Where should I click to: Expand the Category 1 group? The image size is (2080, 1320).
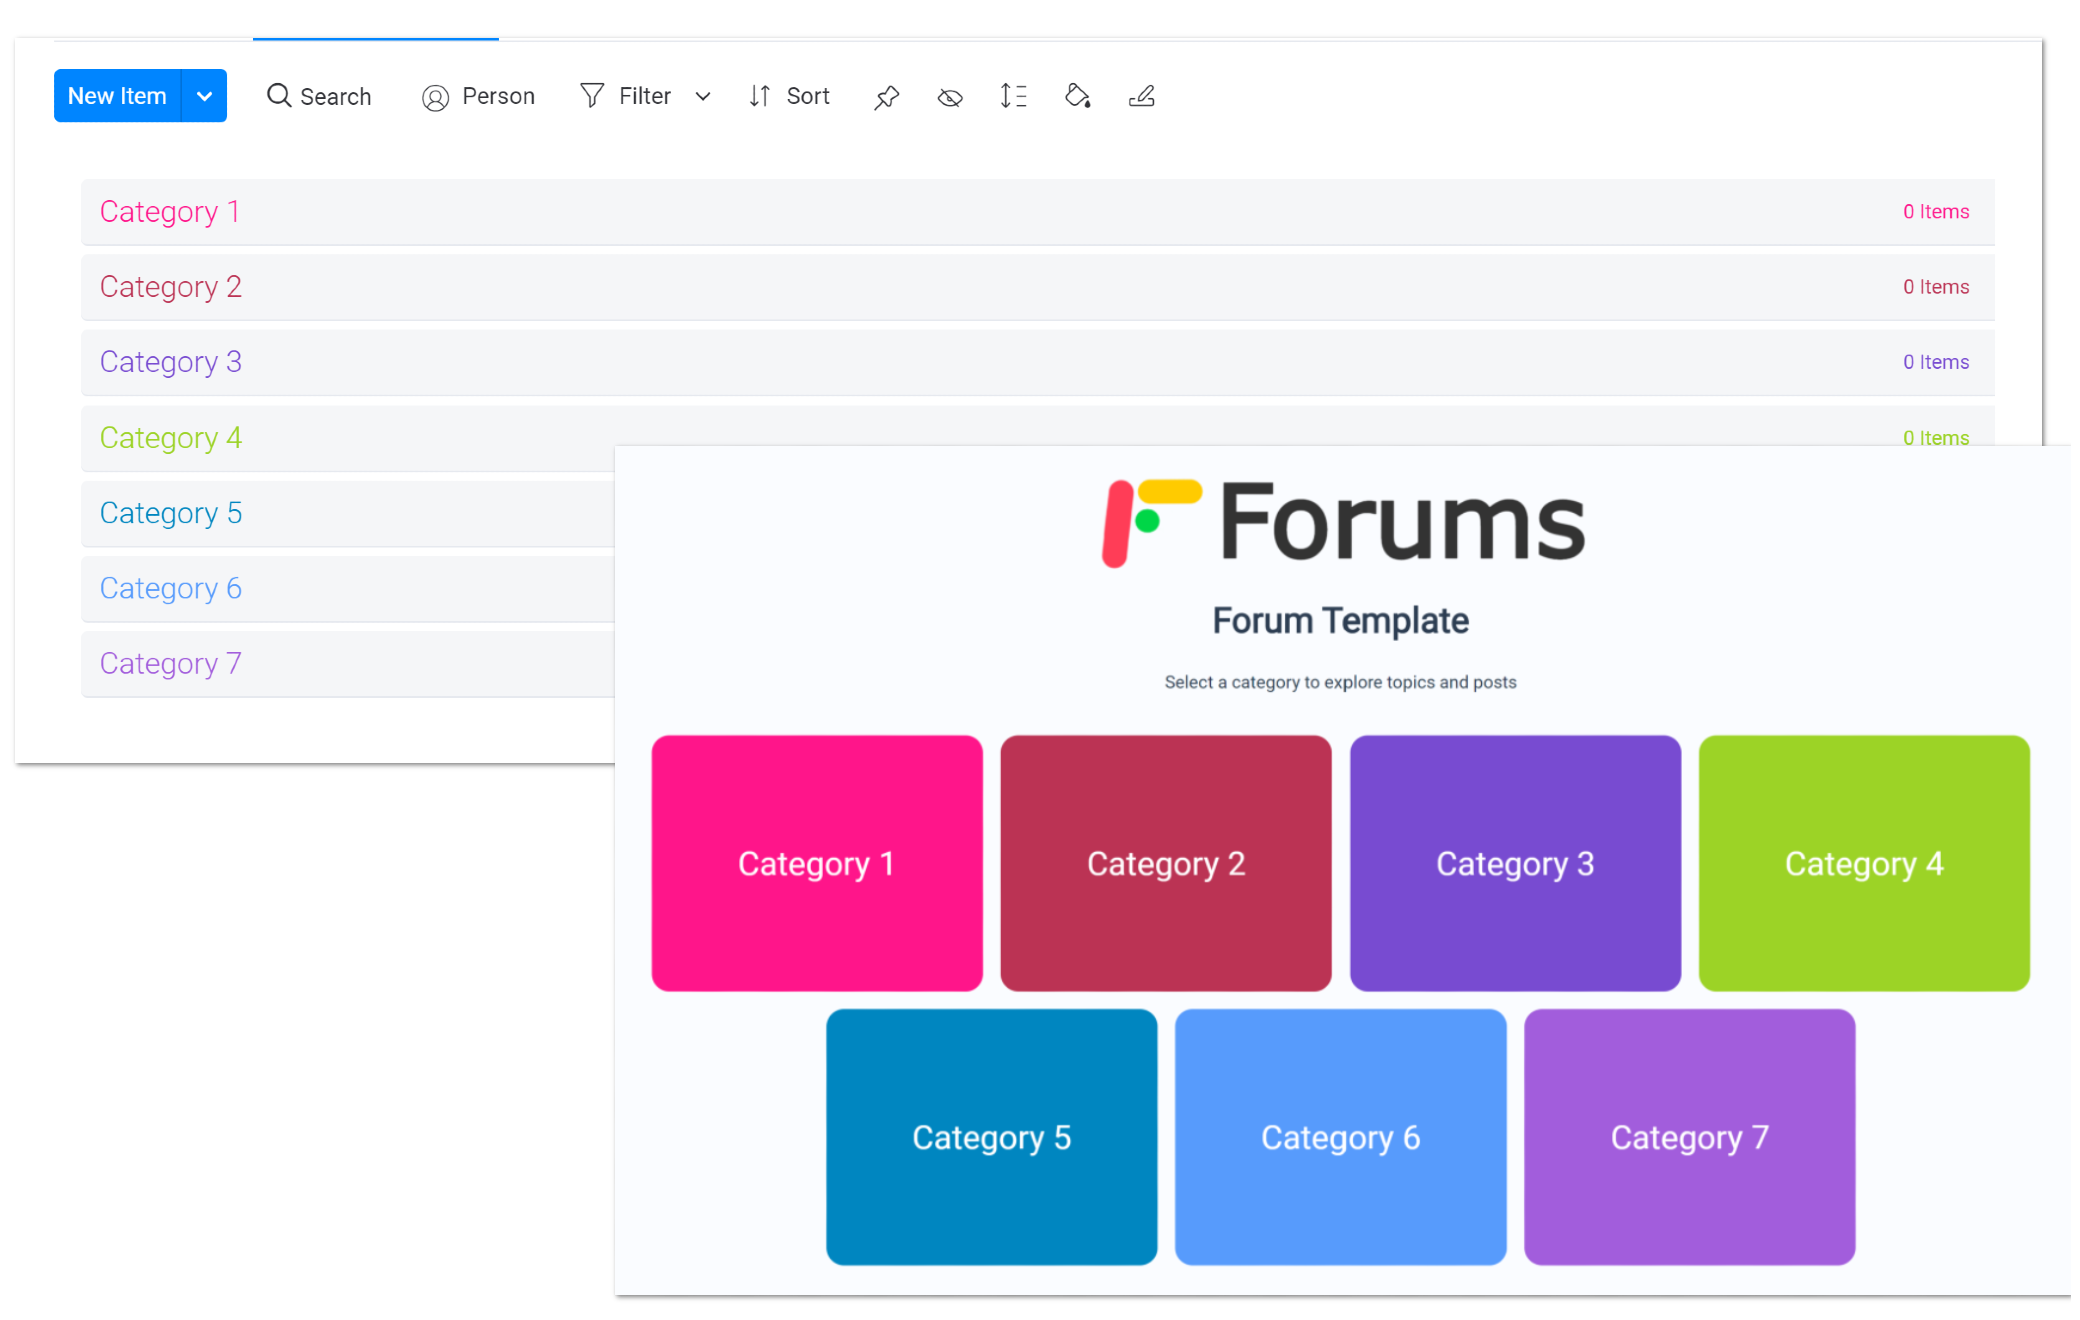(x=170, y=212)
